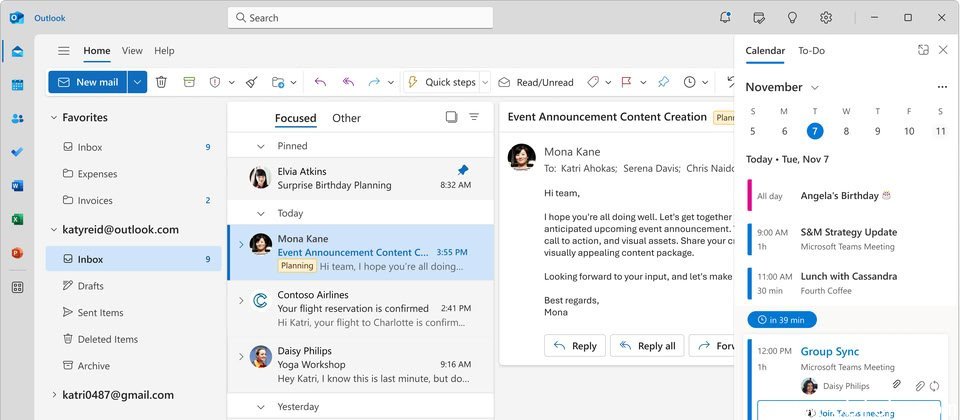The height and width of the screenshot is (420, 960).
Task: Open the My Day calendar-check icon
Action: 759,17
